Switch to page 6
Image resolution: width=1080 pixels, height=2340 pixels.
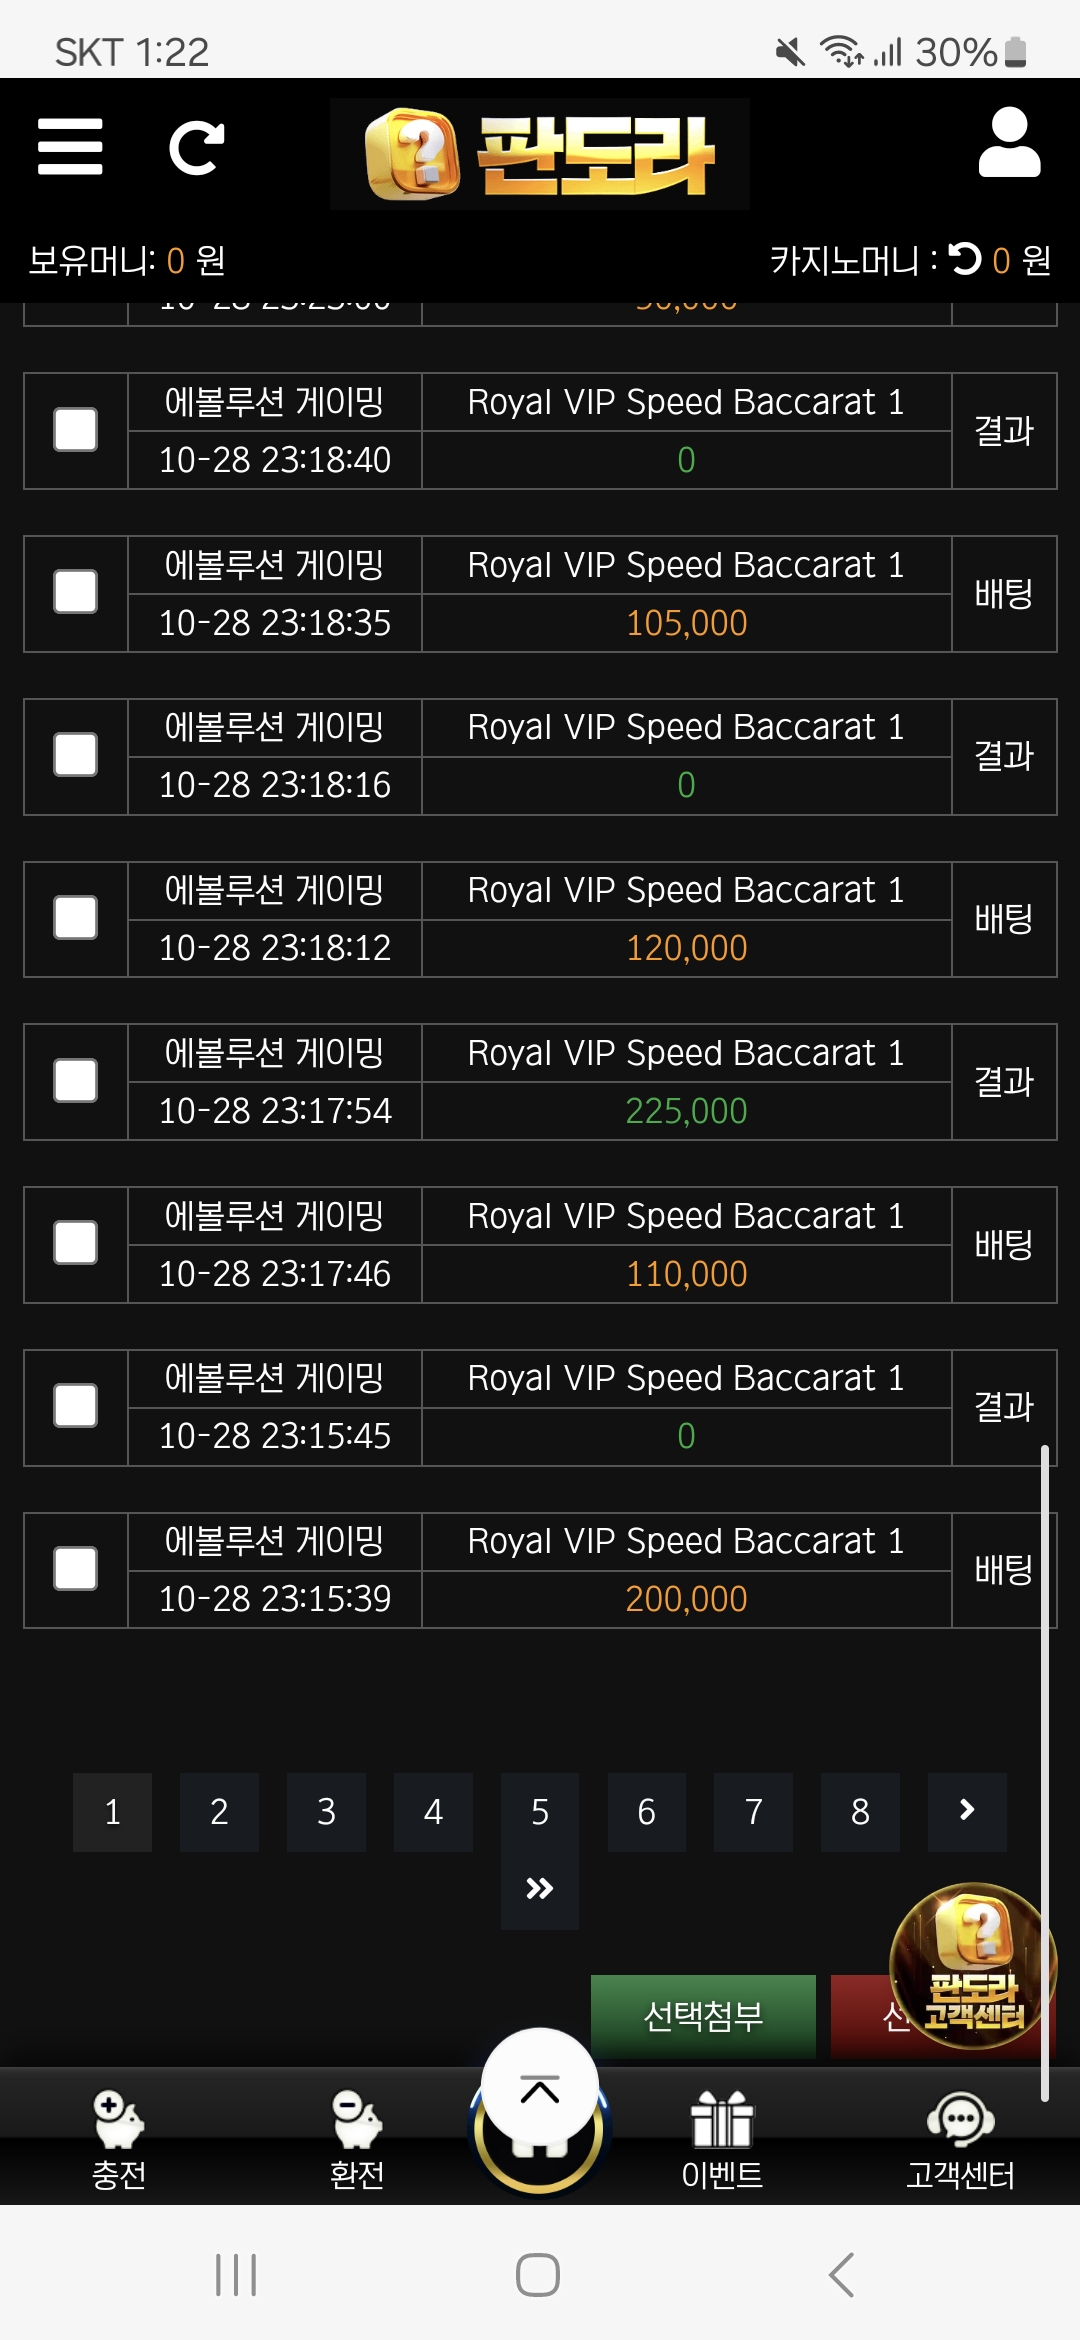pyautogui.click(x=647, y=1811)
